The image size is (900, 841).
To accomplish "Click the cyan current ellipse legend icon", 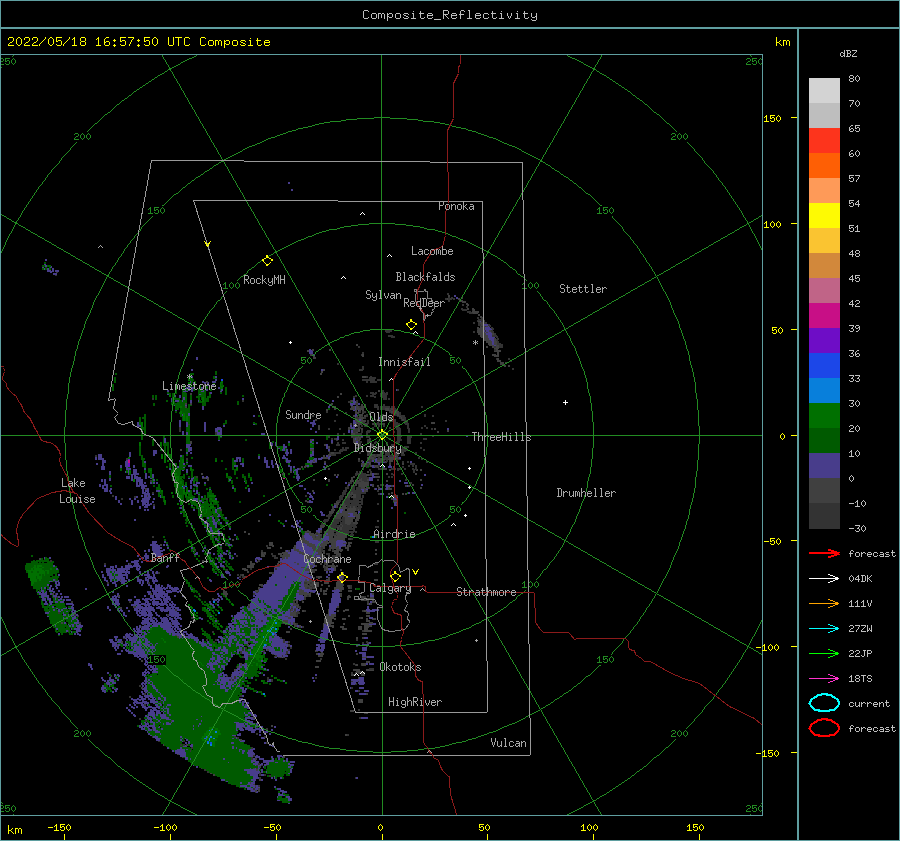I will tap(824, 703).
